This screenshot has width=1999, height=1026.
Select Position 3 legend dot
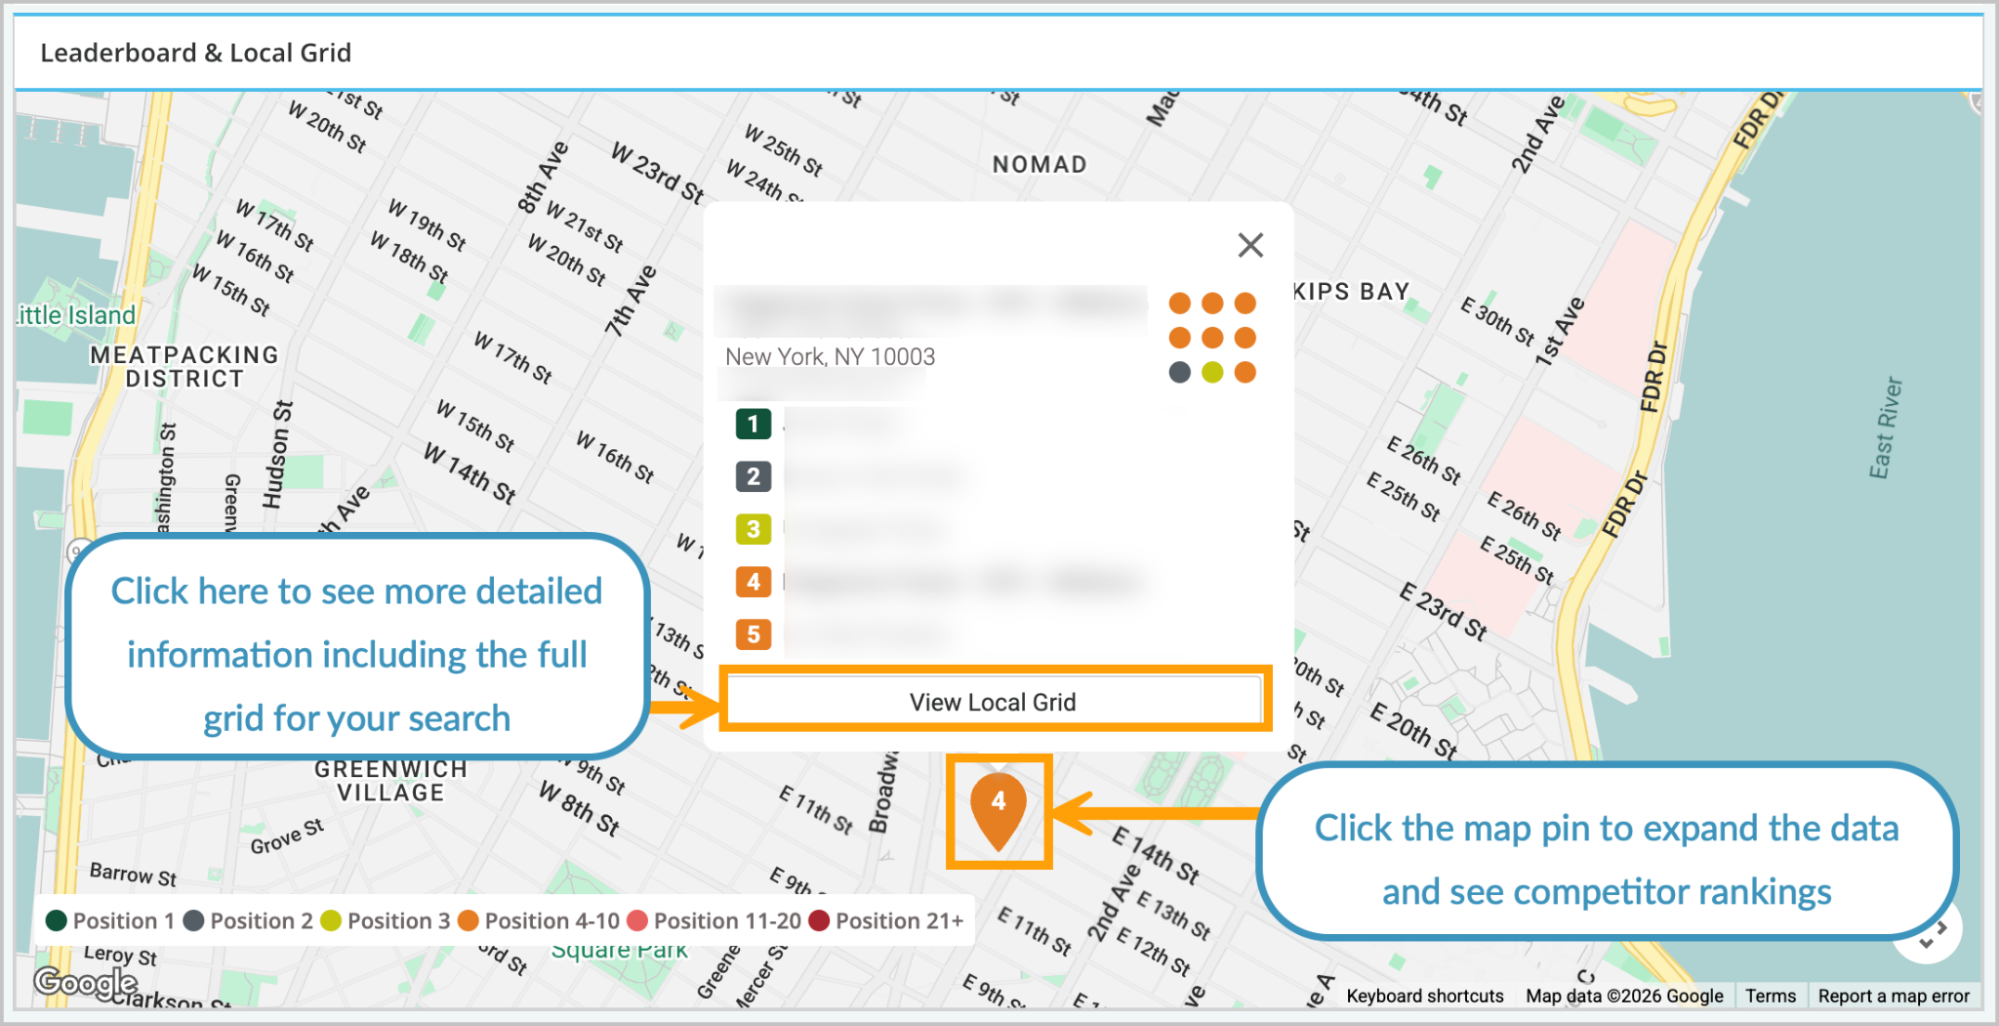[x=331, y=920]
